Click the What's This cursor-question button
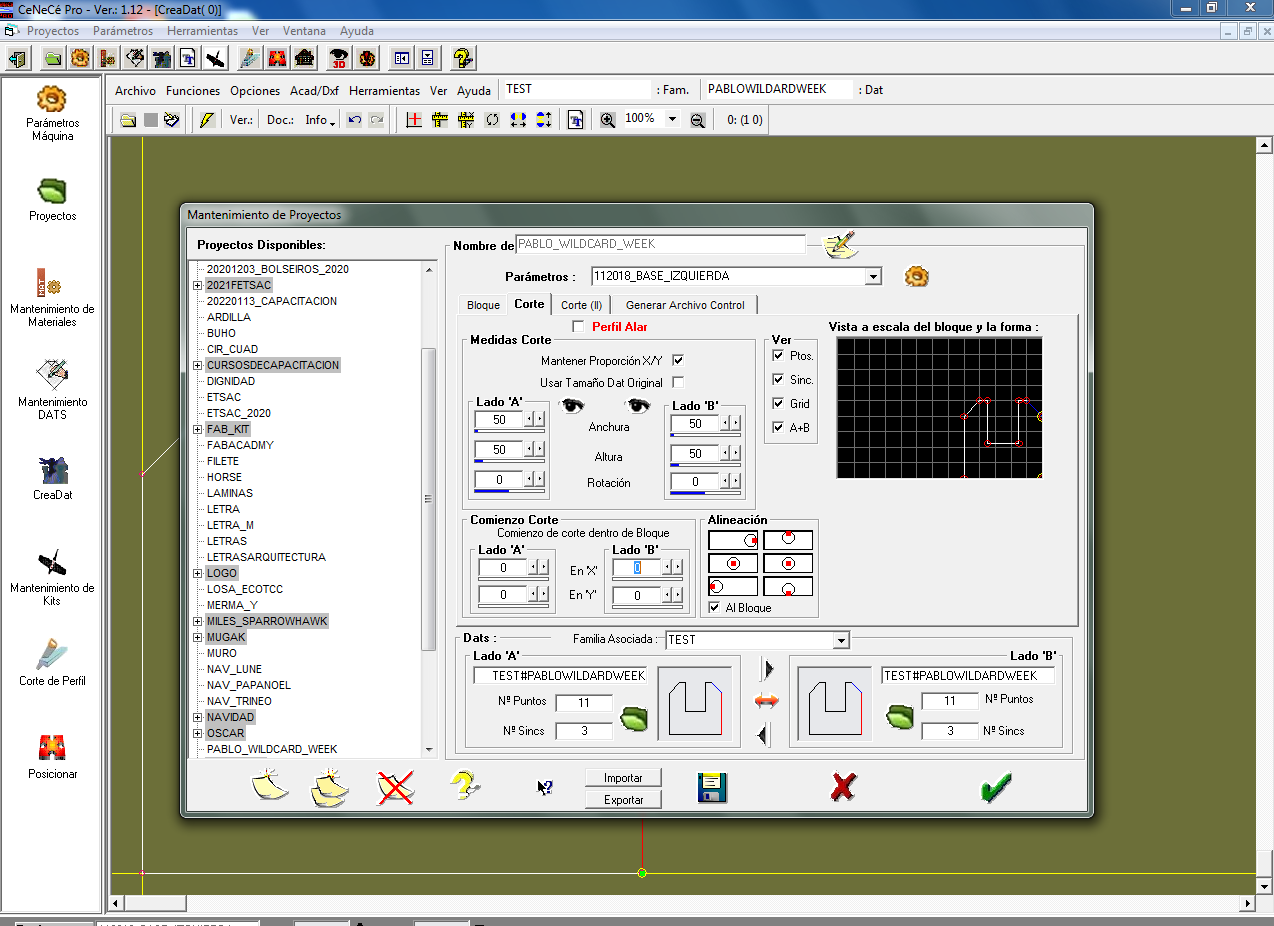This screenshot has height=926, width=1274. click(545, 788)
